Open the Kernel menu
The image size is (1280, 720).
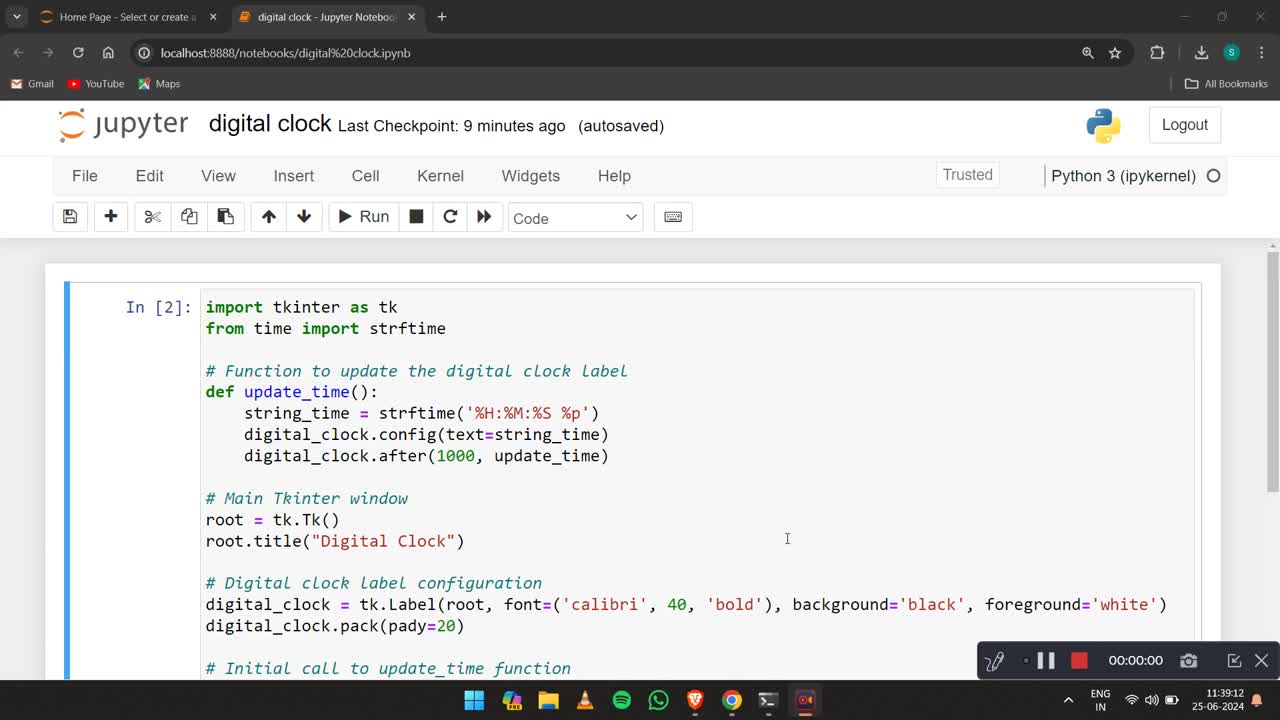(x=440, y=175)
